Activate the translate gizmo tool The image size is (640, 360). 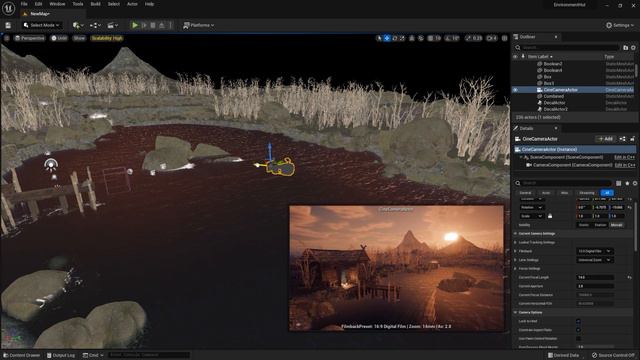tap(387, 38)
